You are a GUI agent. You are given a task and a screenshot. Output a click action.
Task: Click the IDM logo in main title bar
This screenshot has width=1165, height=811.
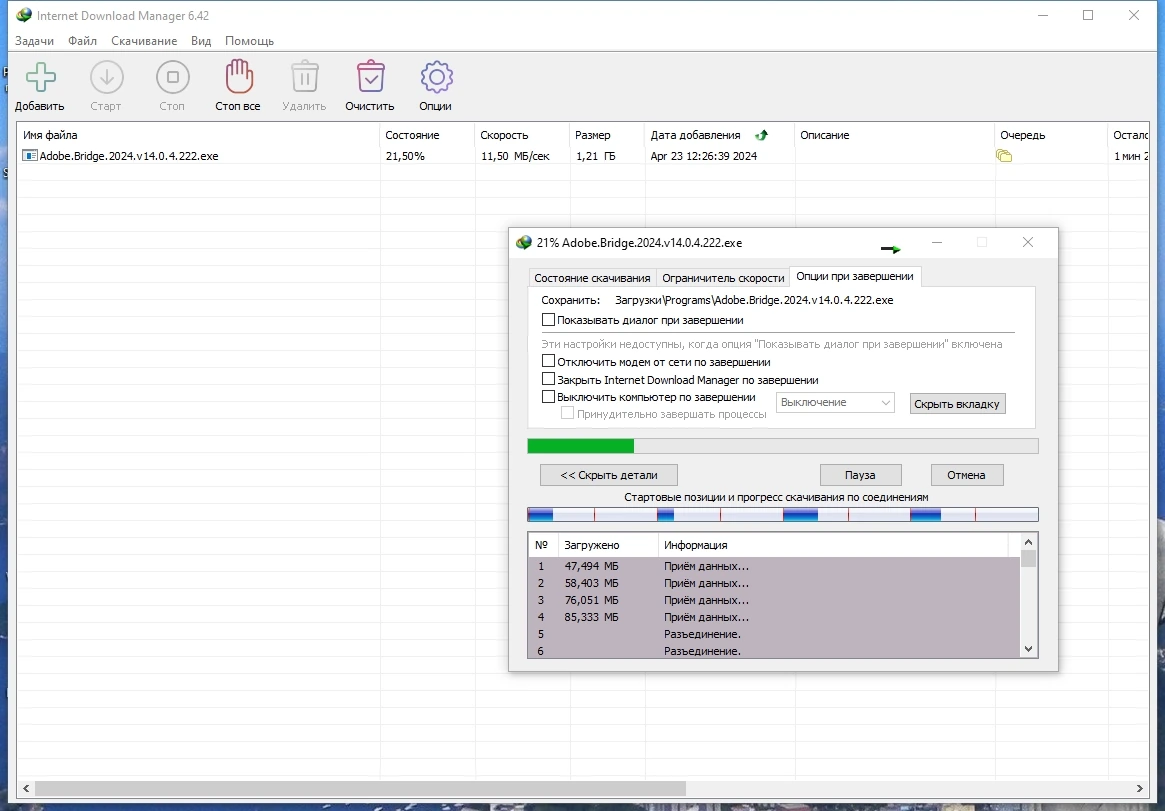(x=24, y=15)
